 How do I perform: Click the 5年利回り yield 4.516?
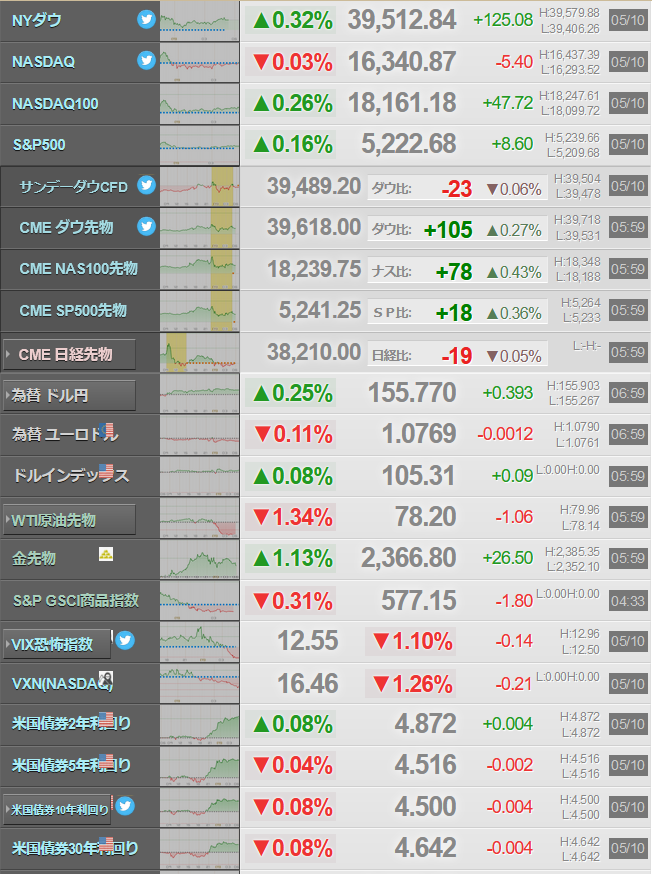(425, 765)
